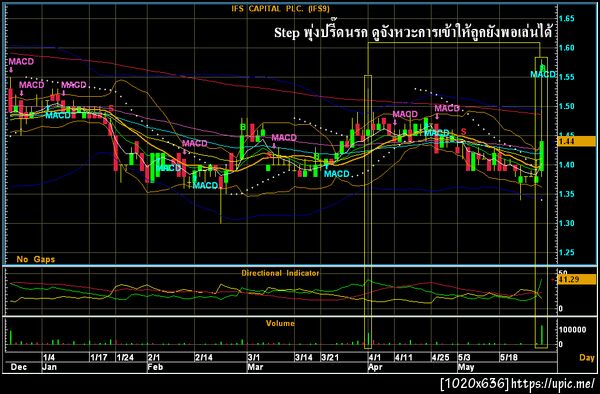The height and width of the screenshot is (394, 600).
Task: Click the 1.55 price axis label
Action: [x=567, y=77]
